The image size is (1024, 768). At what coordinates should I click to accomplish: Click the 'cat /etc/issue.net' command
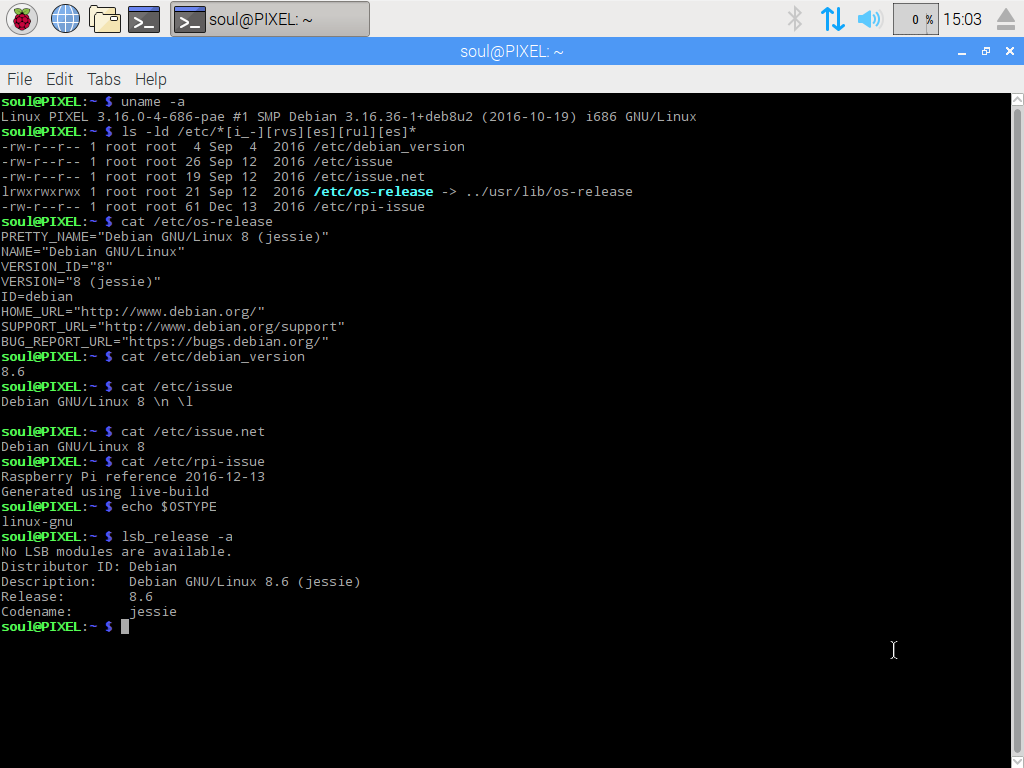coord(193,431)
